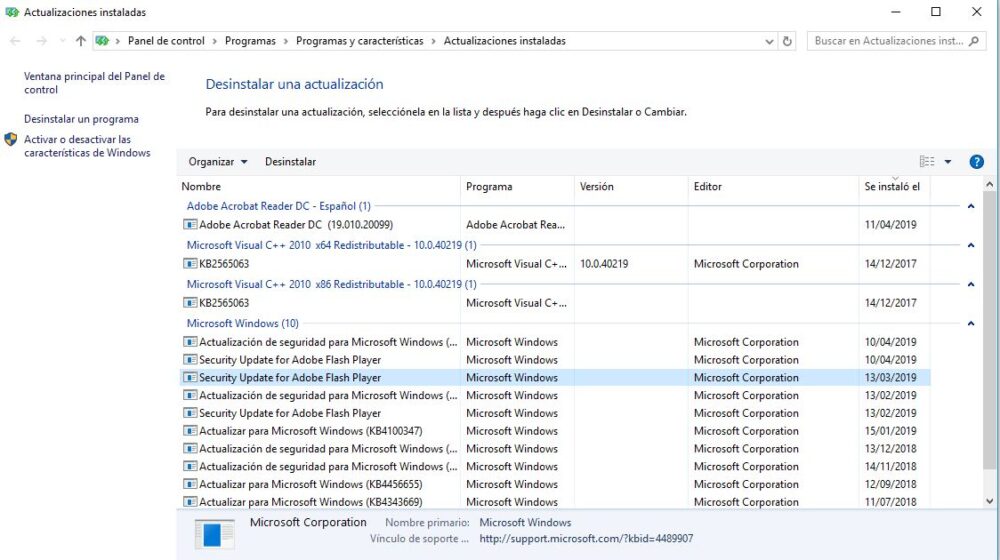The image size is (1000, 560).
Task: Collapse the Adobe Acrobat Reader DC group
Action: pos(971,207)
